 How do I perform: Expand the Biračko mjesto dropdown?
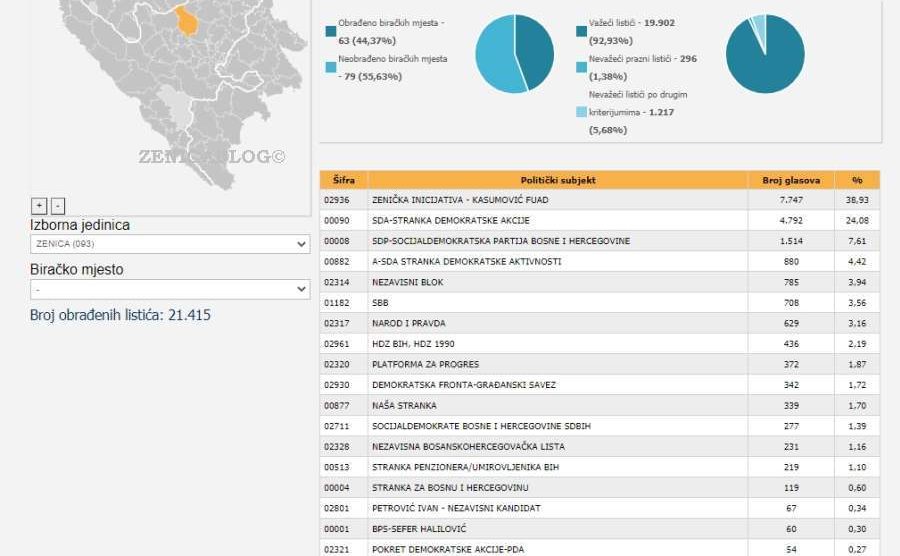pos(170,289)
